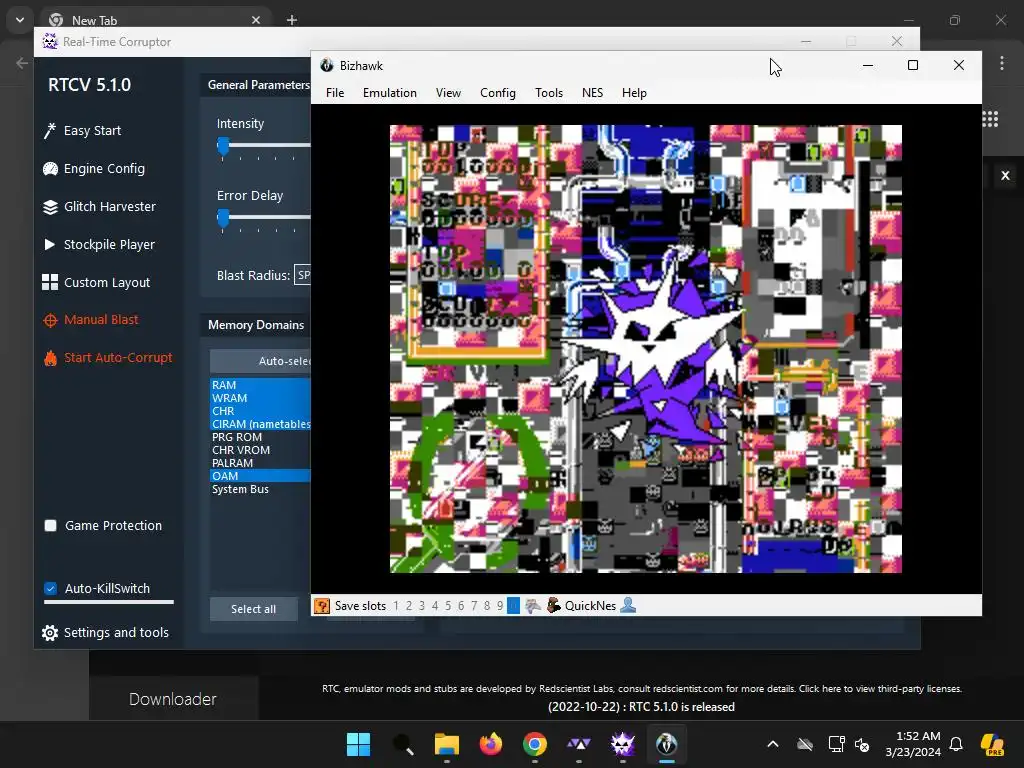Show hidden system tray icons
1024x768 pixels.
click(773, 744)
